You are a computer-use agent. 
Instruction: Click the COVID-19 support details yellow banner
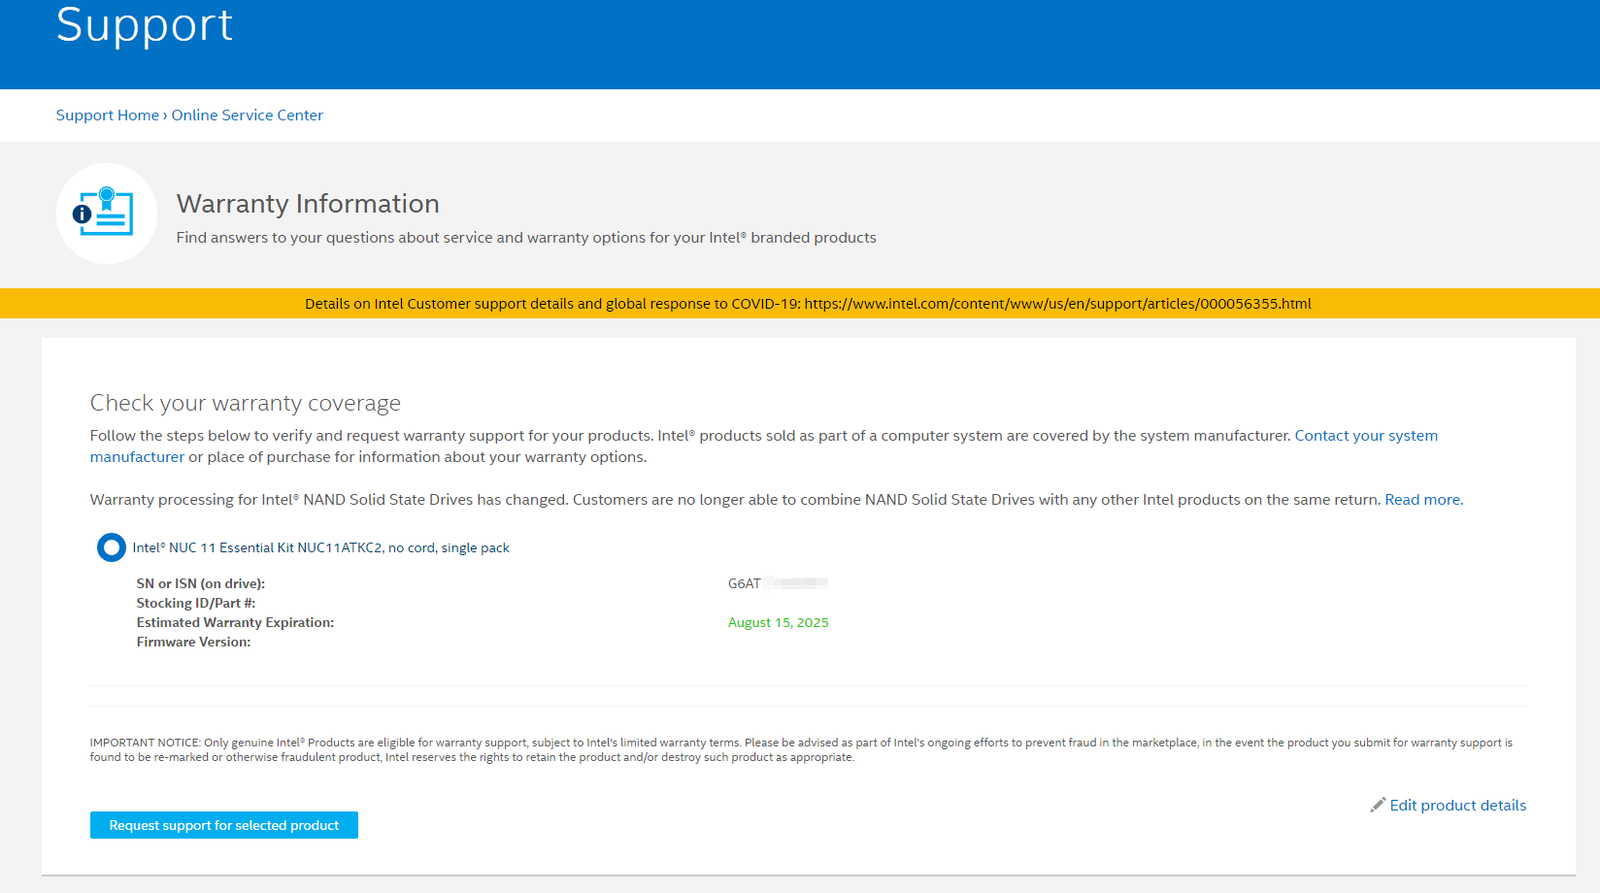coord(800,303)
